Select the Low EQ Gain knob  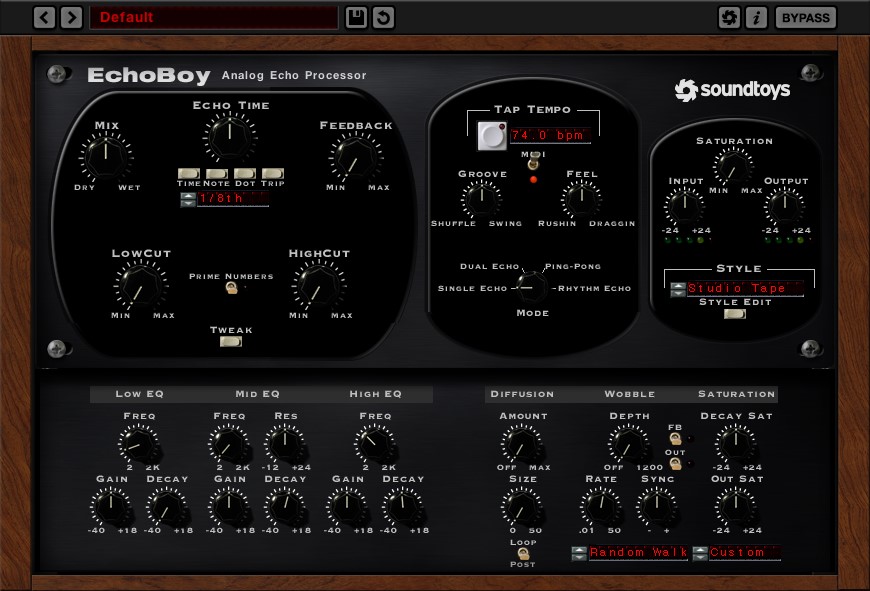pos(111,507)
